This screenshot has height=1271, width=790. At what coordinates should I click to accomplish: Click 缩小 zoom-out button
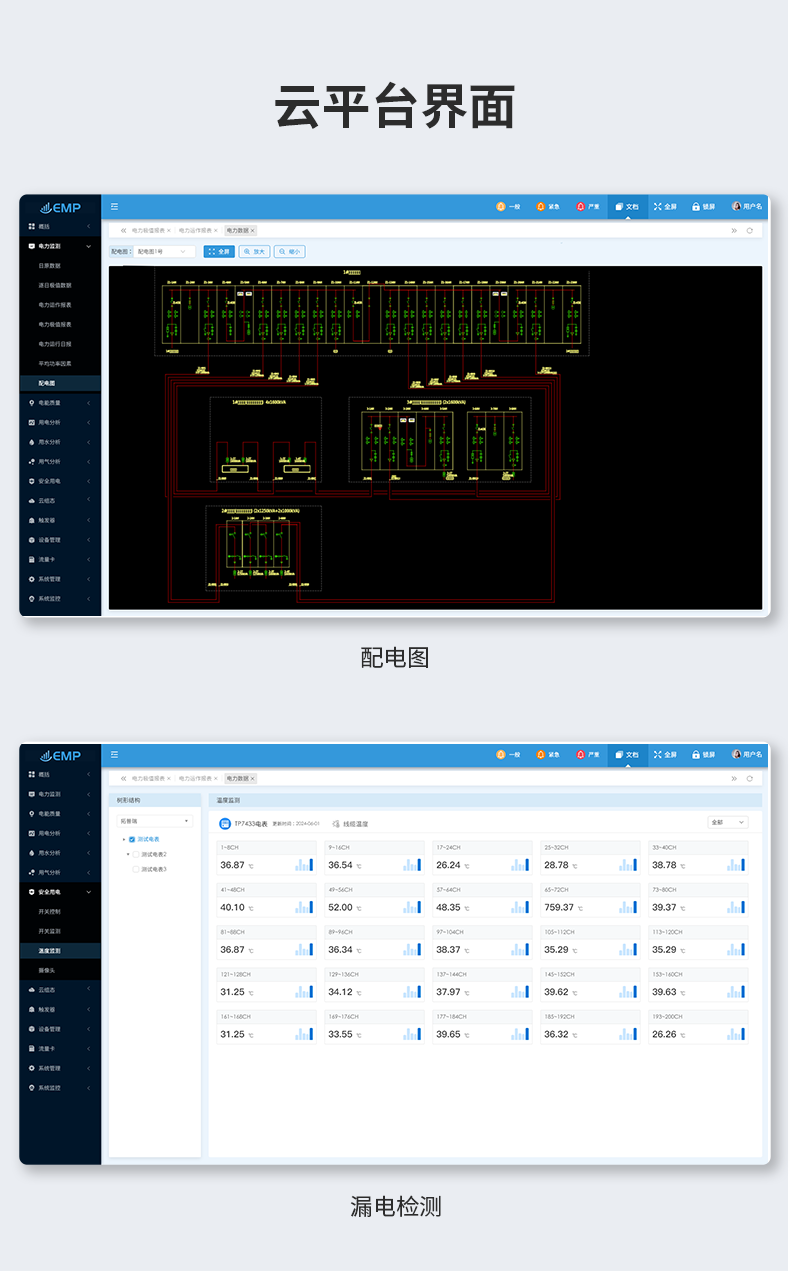[290, 252]
